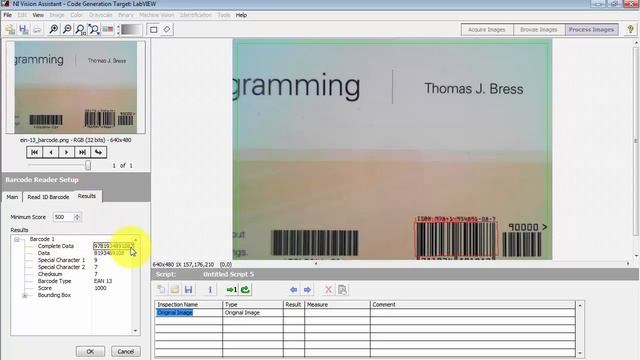Cancel the Barcode Reader Setup
The width and height of the screenshot is (640, 360).
pos(126,351)
